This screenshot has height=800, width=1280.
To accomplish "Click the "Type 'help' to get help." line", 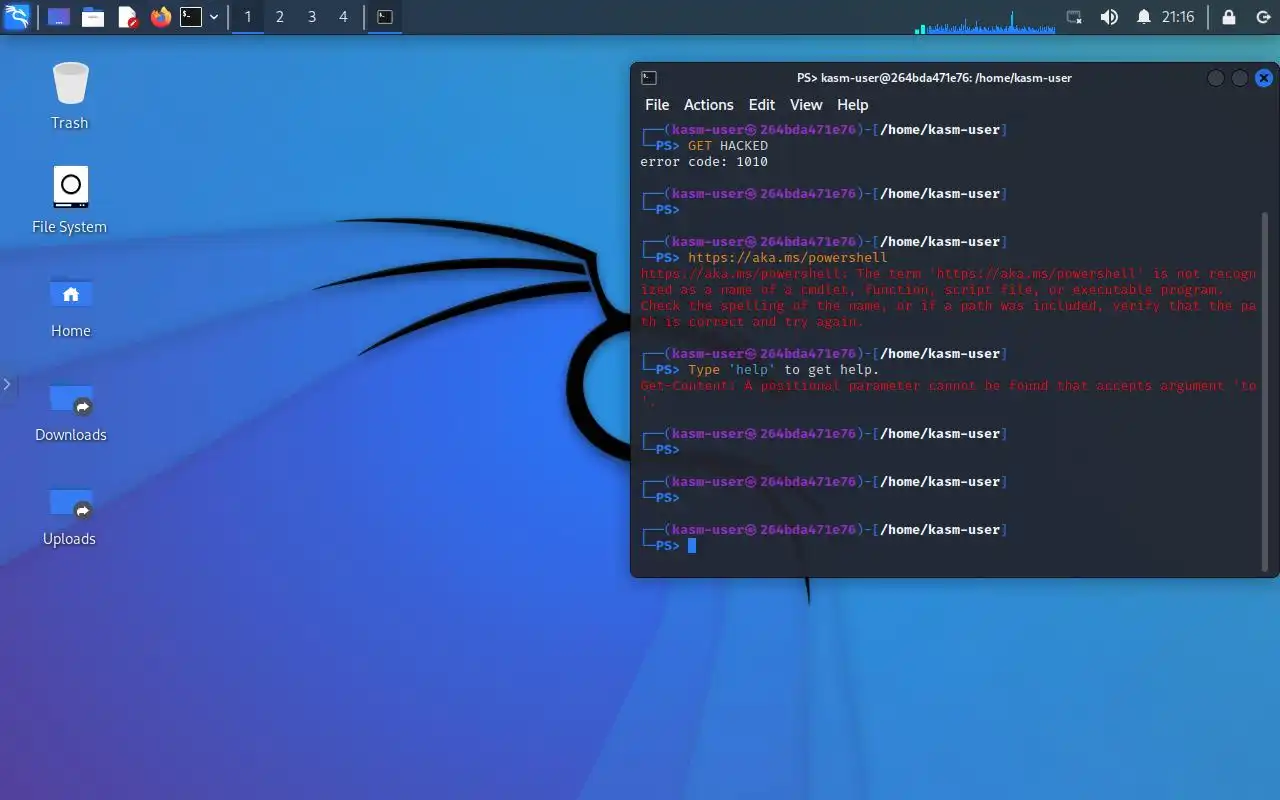I will [x=784, y=370].
